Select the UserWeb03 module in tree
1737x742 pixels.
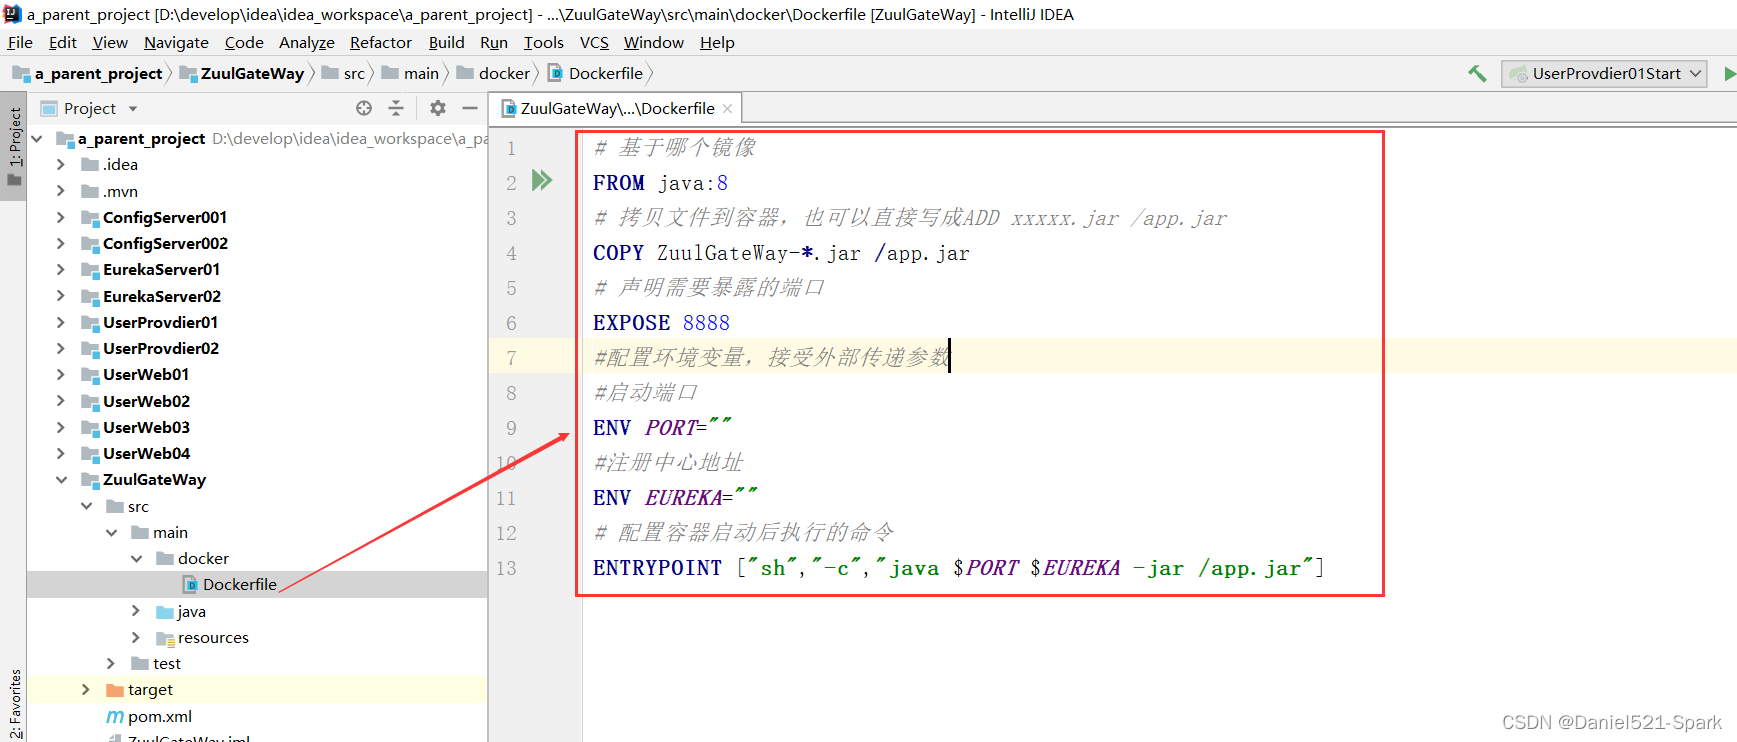click(x=146, y=427)
